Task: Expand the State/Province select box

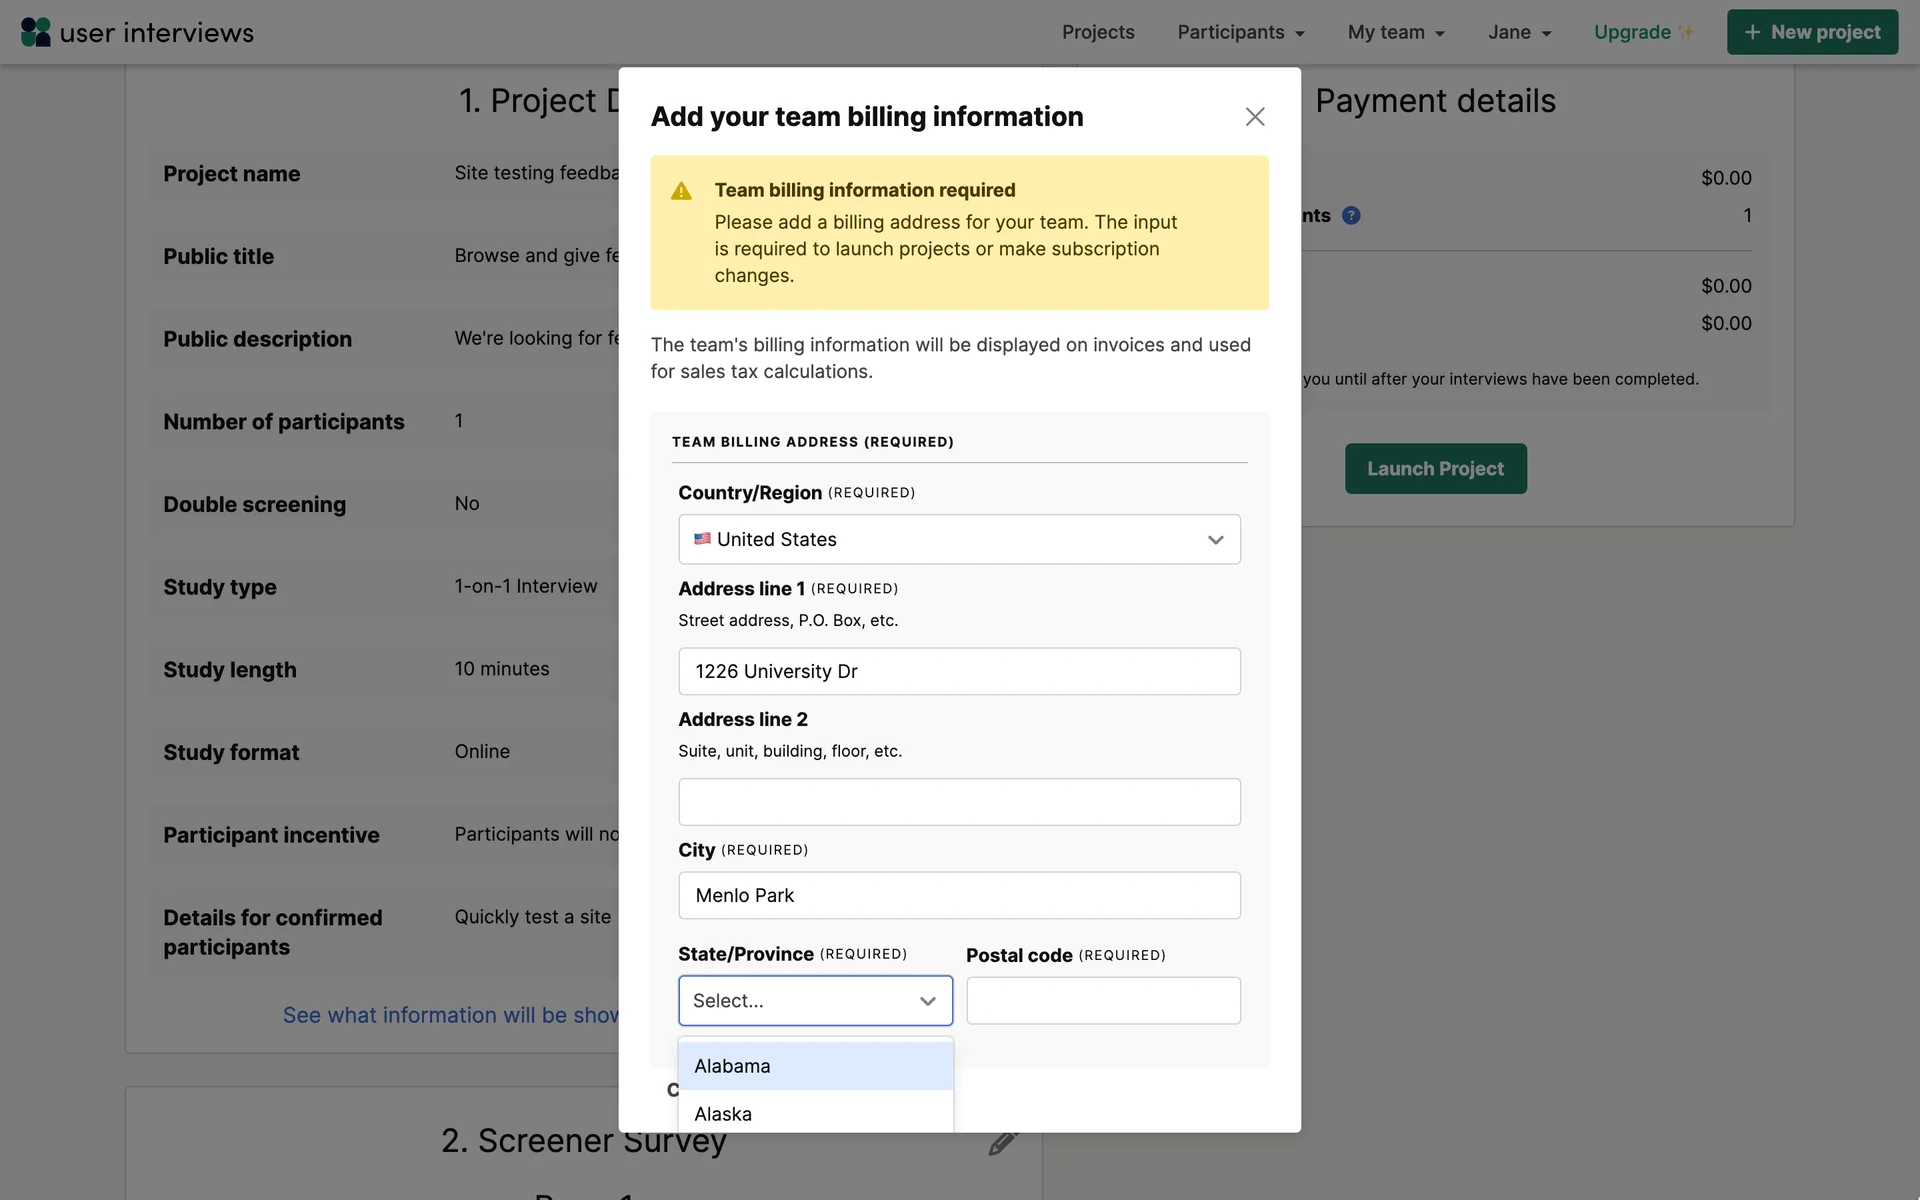Action: 815,1001
